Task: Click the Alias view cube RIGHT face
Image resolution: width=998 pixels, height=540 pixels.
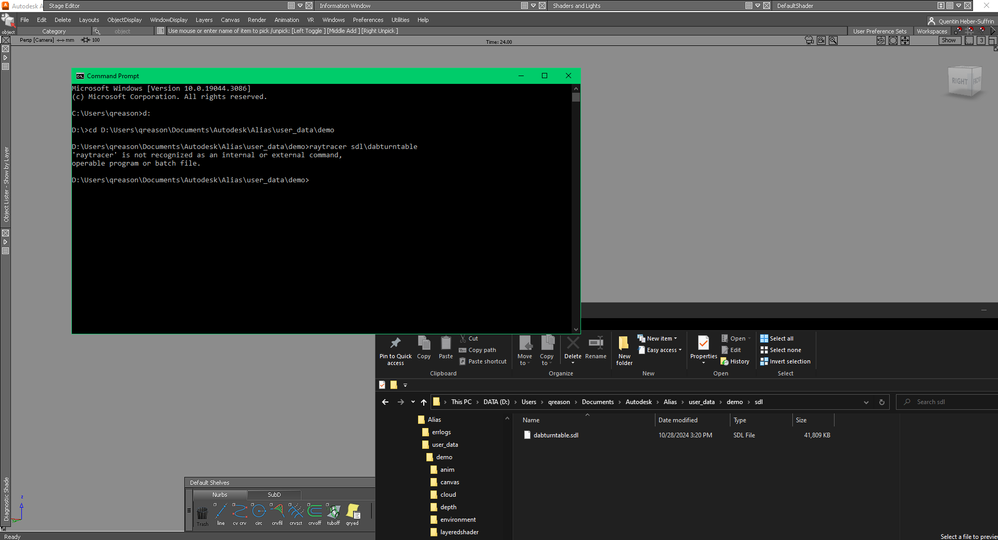Action: (959, 81)
